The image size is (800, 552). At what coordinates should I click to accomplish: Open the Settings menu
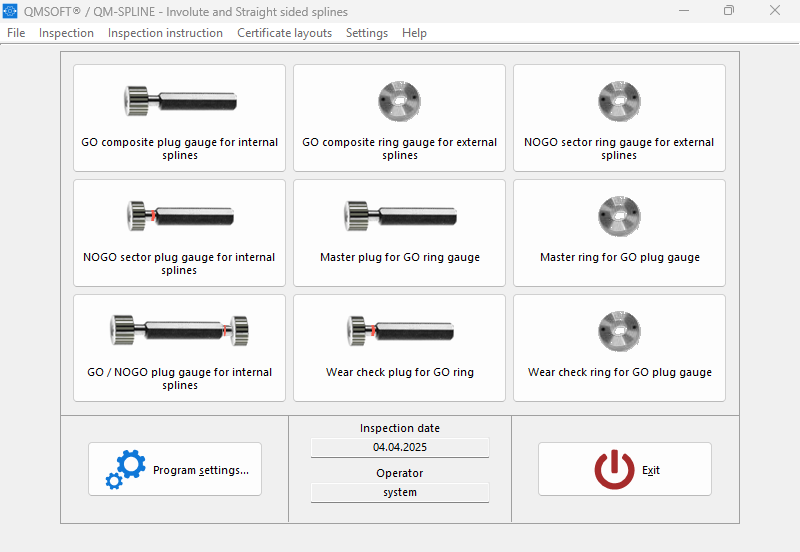point(367,33)
